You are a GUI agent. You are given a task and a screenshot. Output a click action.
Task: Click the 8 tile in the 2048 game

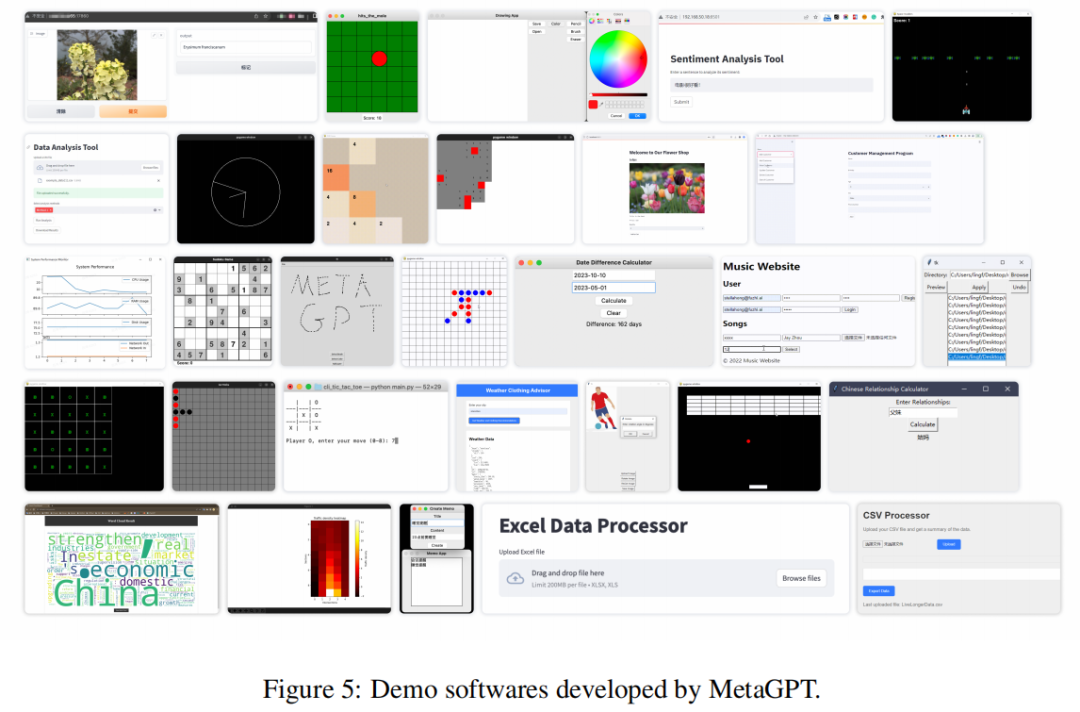pos(362,203)
